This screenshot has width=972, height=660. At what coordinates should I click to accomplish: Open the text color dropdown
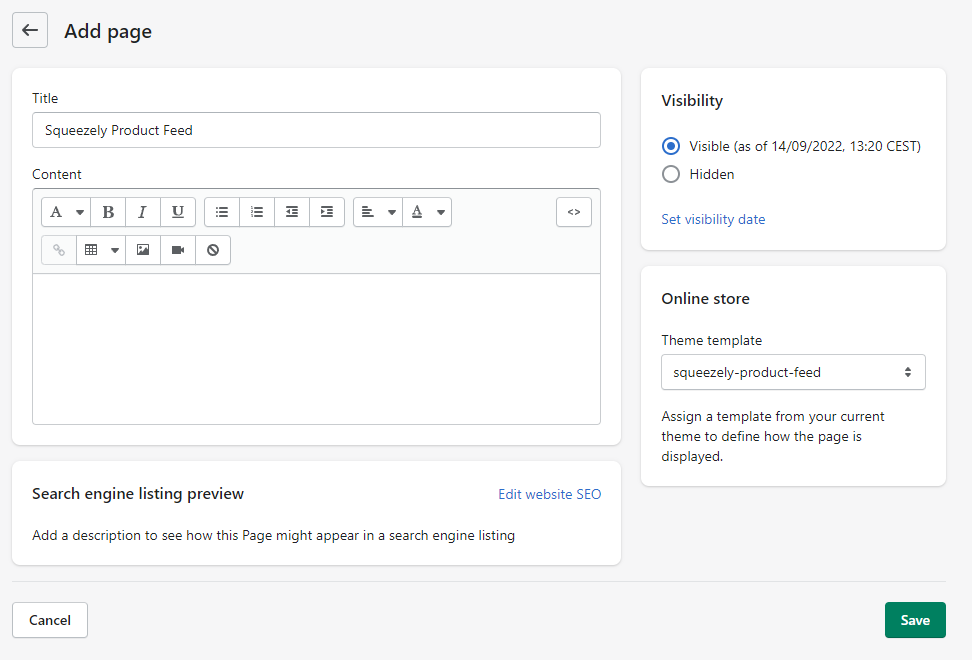pos(427,212)
